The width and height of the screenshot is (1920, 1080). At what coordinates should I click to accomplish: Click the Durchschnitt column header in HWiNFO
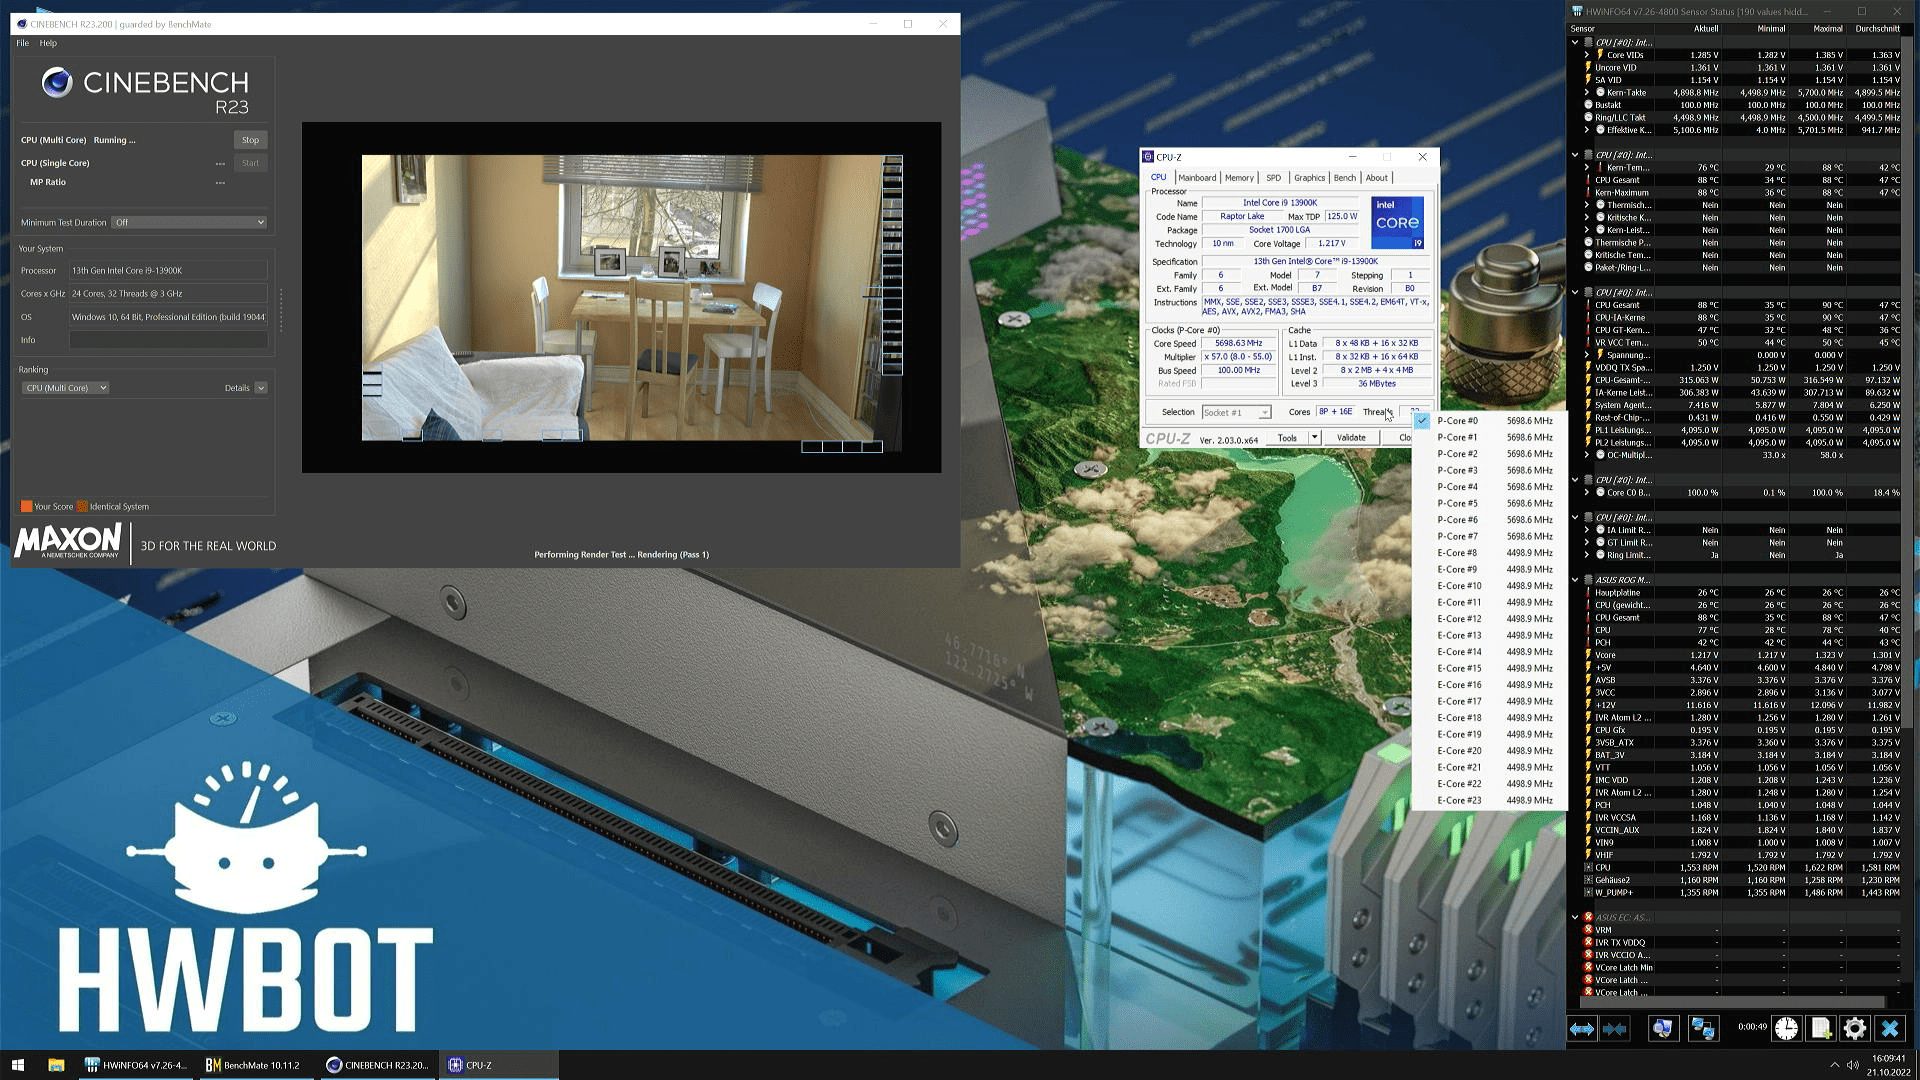[x=1877, y=29]
